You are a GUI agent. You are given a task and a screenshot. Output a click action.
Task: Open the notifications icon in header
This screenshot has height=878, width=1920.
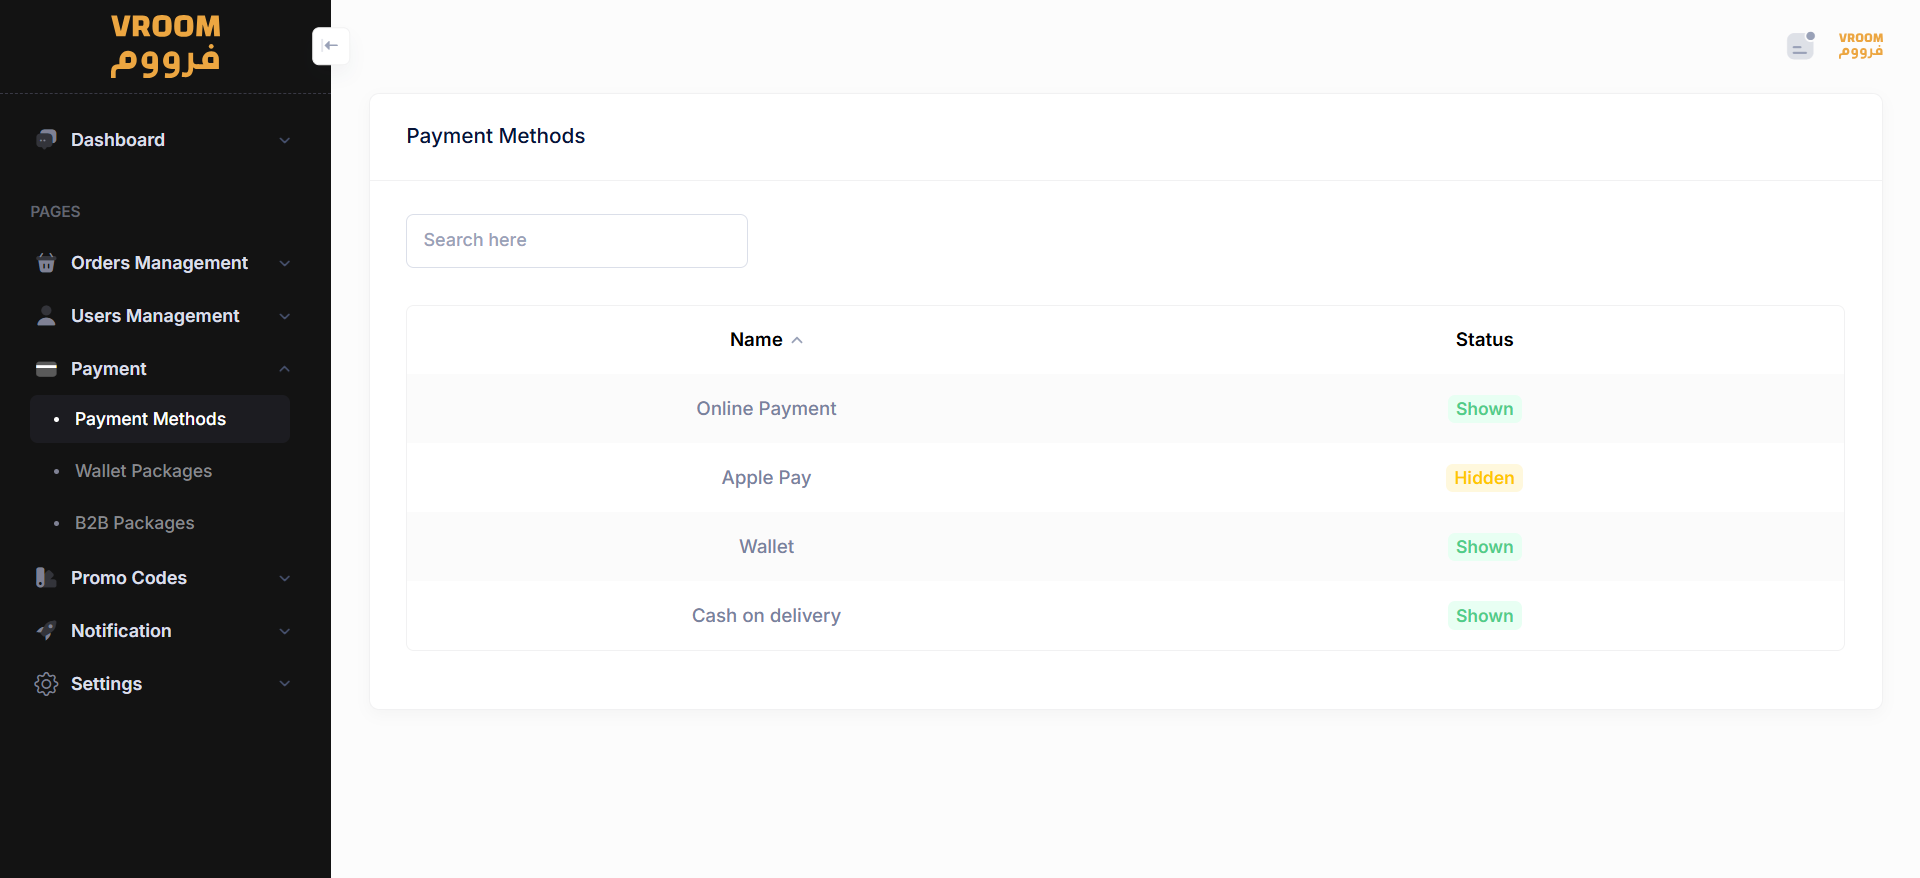1800,46
